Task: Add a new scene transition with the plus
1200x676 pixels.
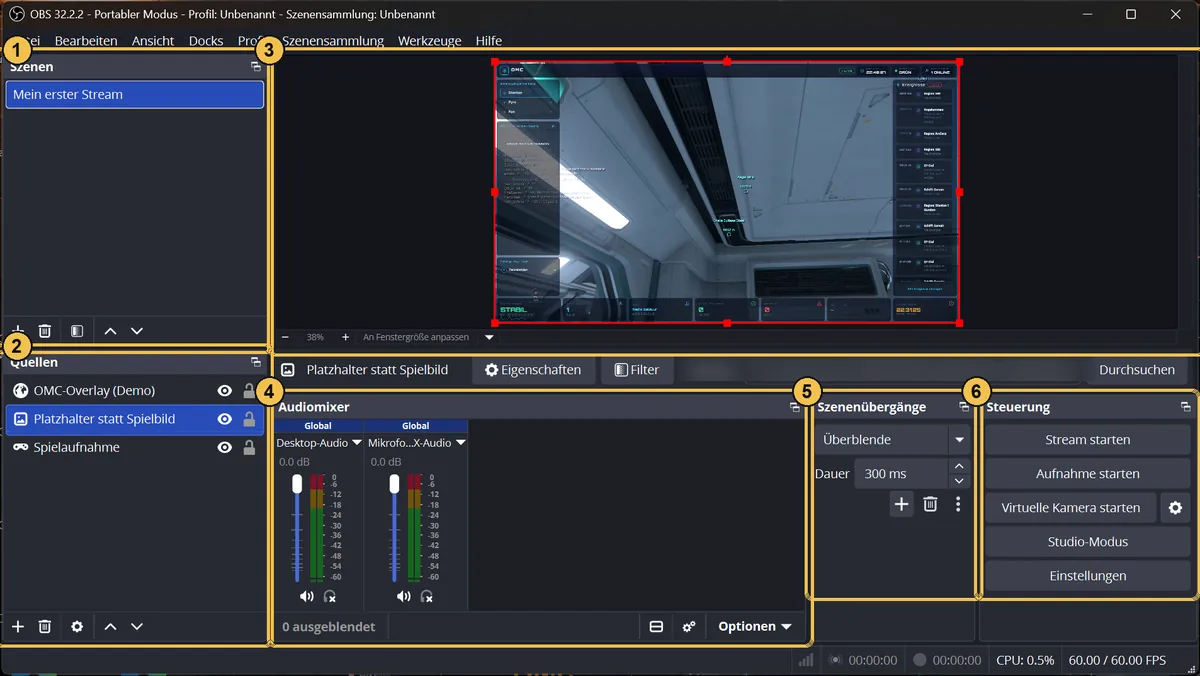Action: pyautogui.click(x=902, y=504)
